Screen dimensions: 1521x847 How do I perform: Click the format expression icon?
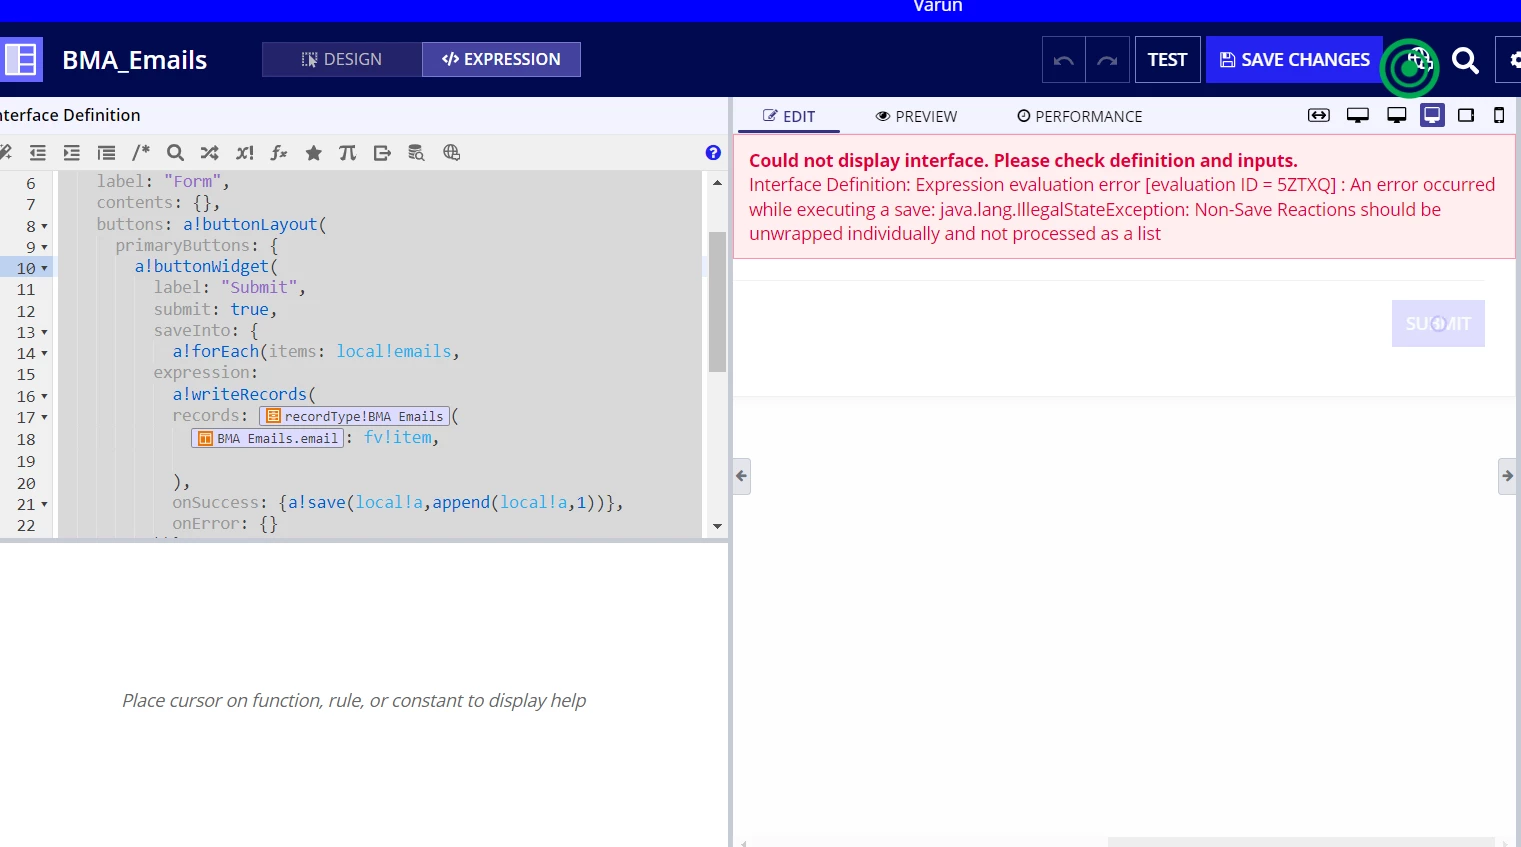pyautogui.click(x=106, y=153)
